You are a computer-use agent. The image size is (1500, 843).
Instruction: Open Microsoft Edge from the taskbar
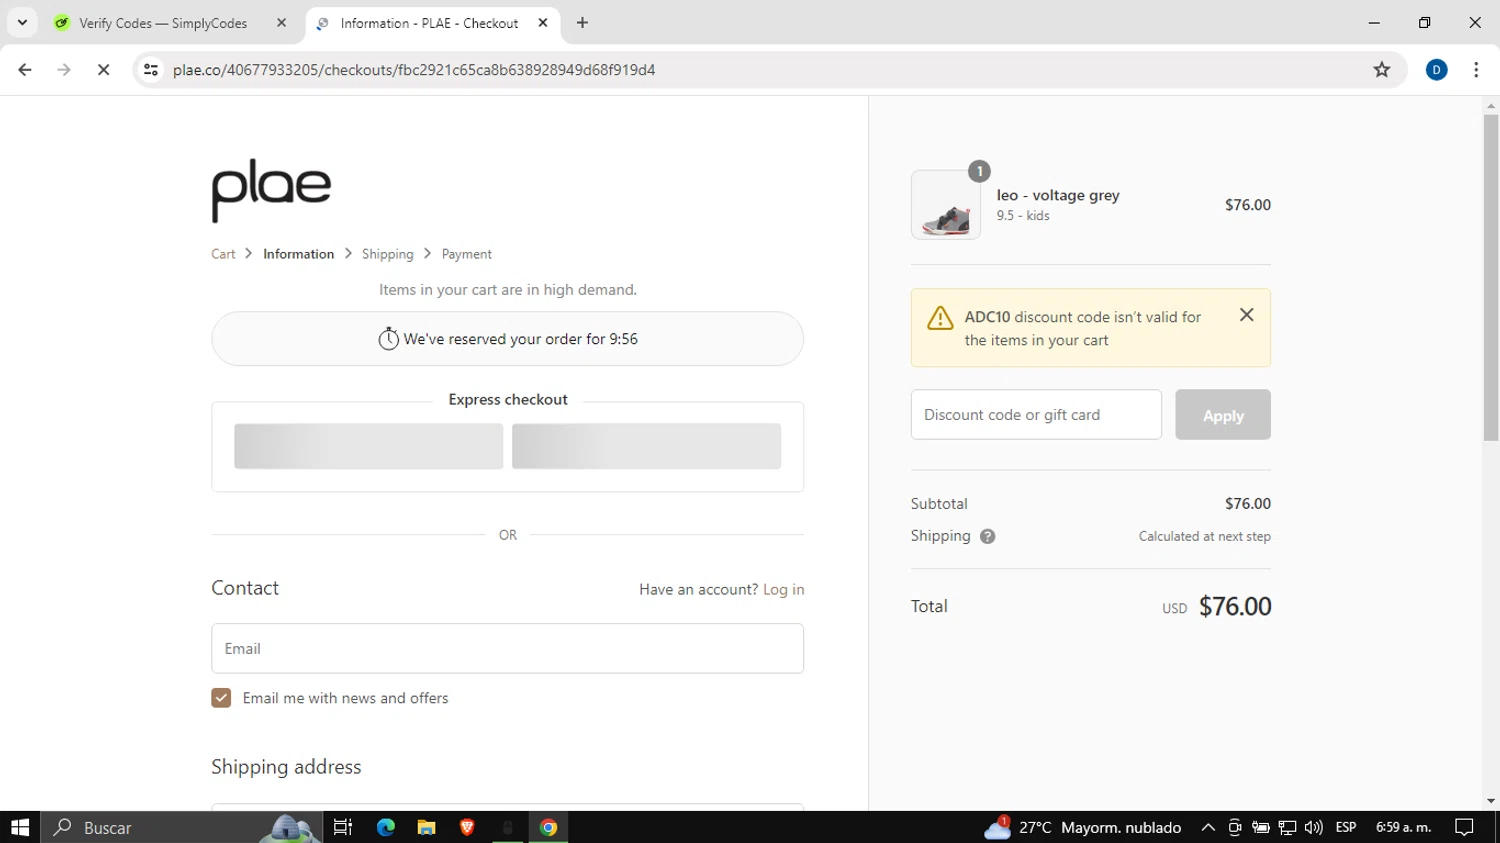point(385,827)
